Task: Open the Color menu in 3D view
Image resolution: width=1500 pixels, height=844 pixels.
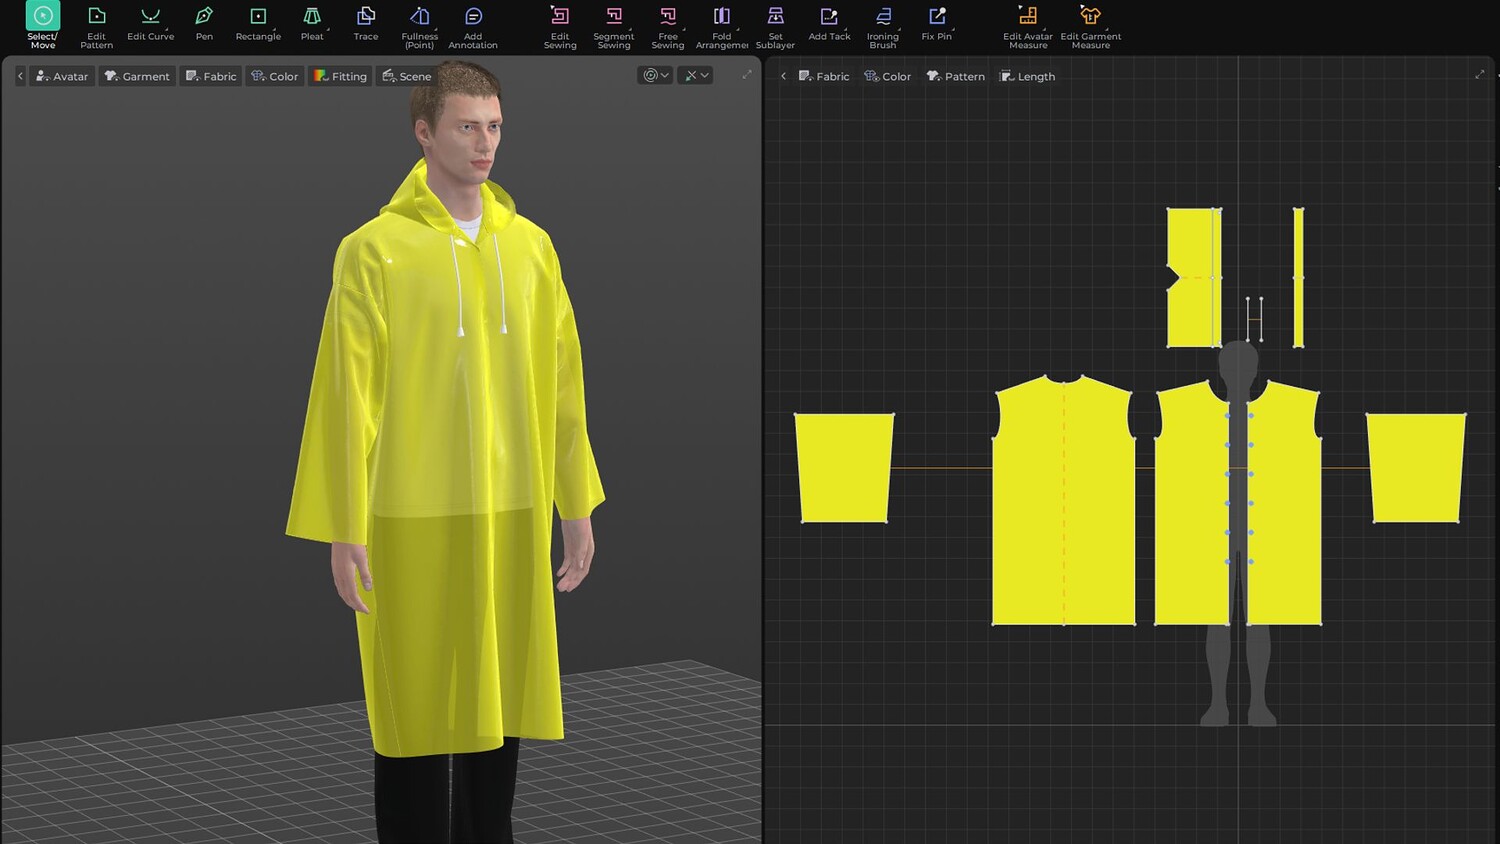Action: [x=275, y=76]
